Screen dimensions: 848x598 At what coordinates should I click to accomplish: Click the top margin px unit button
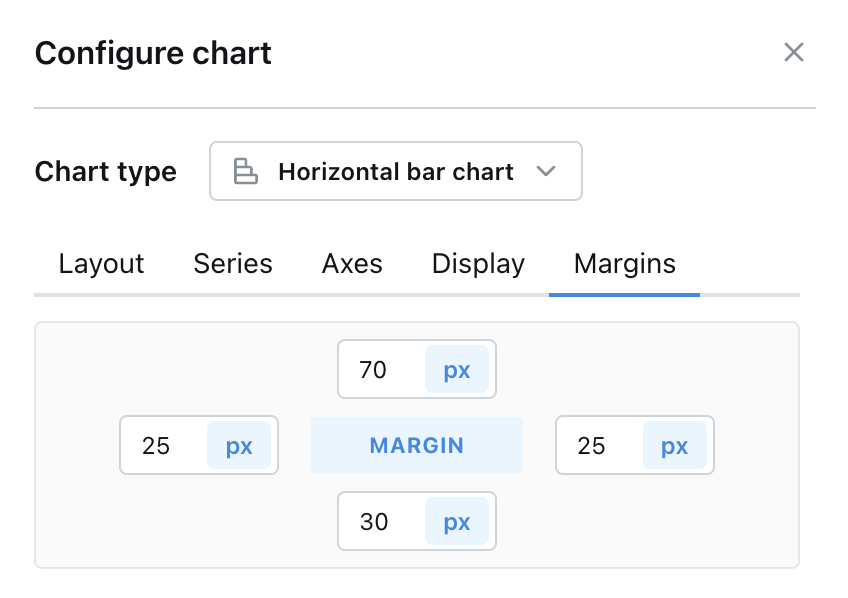[x=457, y=370]
